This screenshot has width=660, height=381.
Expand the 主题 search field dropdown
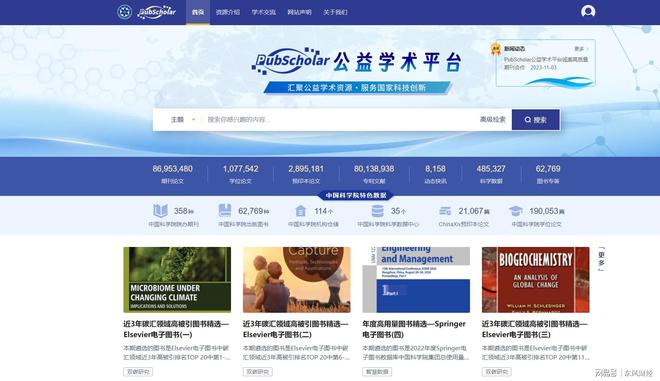pos(183,120)
